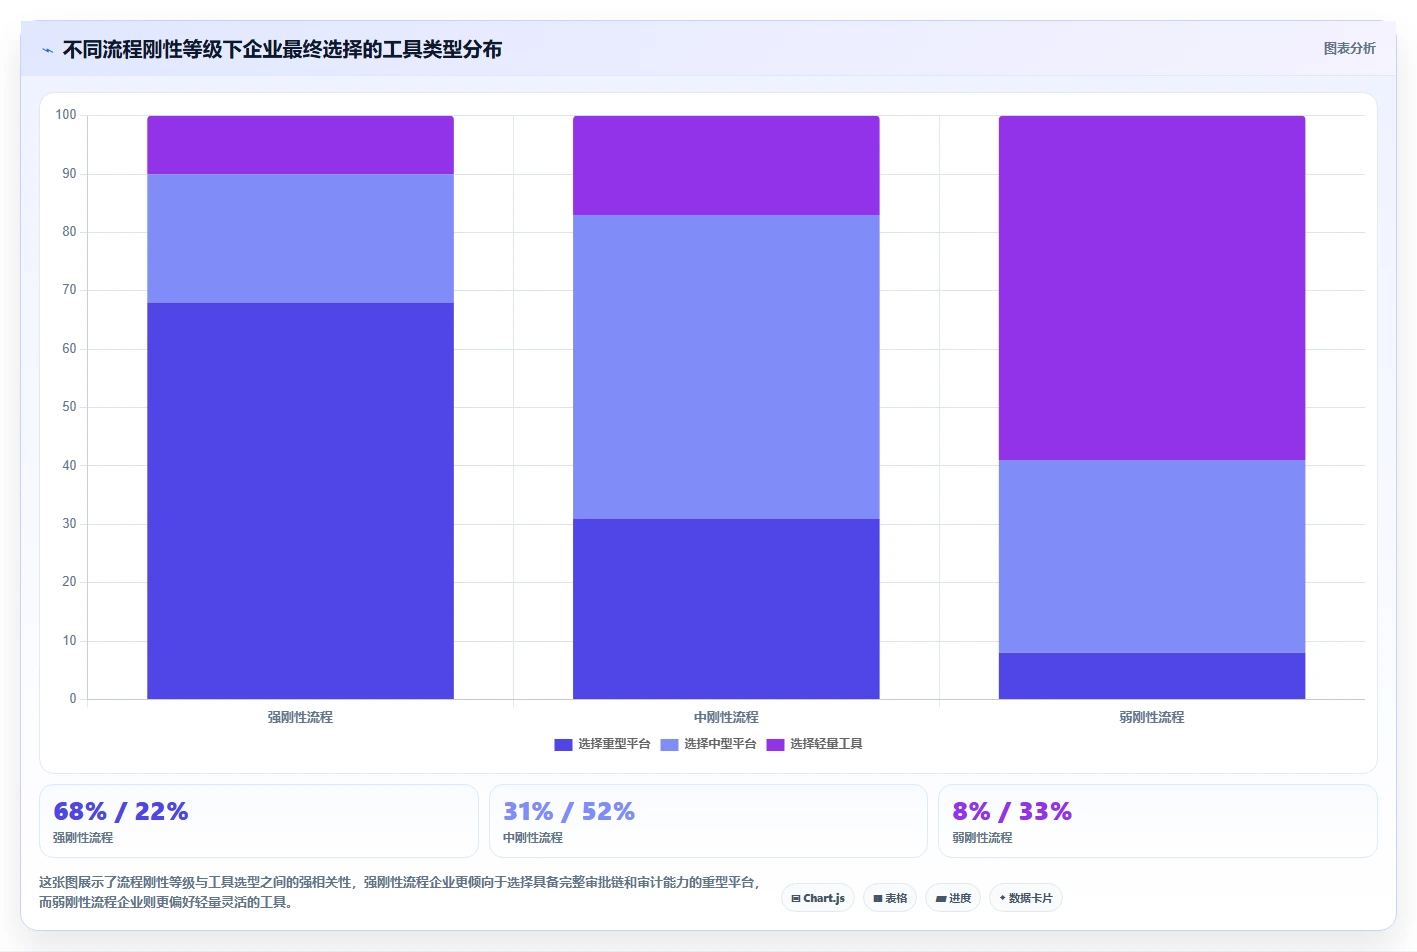The width and height of the screenshot is (1417, 952).
Task: Toggle the 选择中型平台 legend series
Action: pos(708,744)
